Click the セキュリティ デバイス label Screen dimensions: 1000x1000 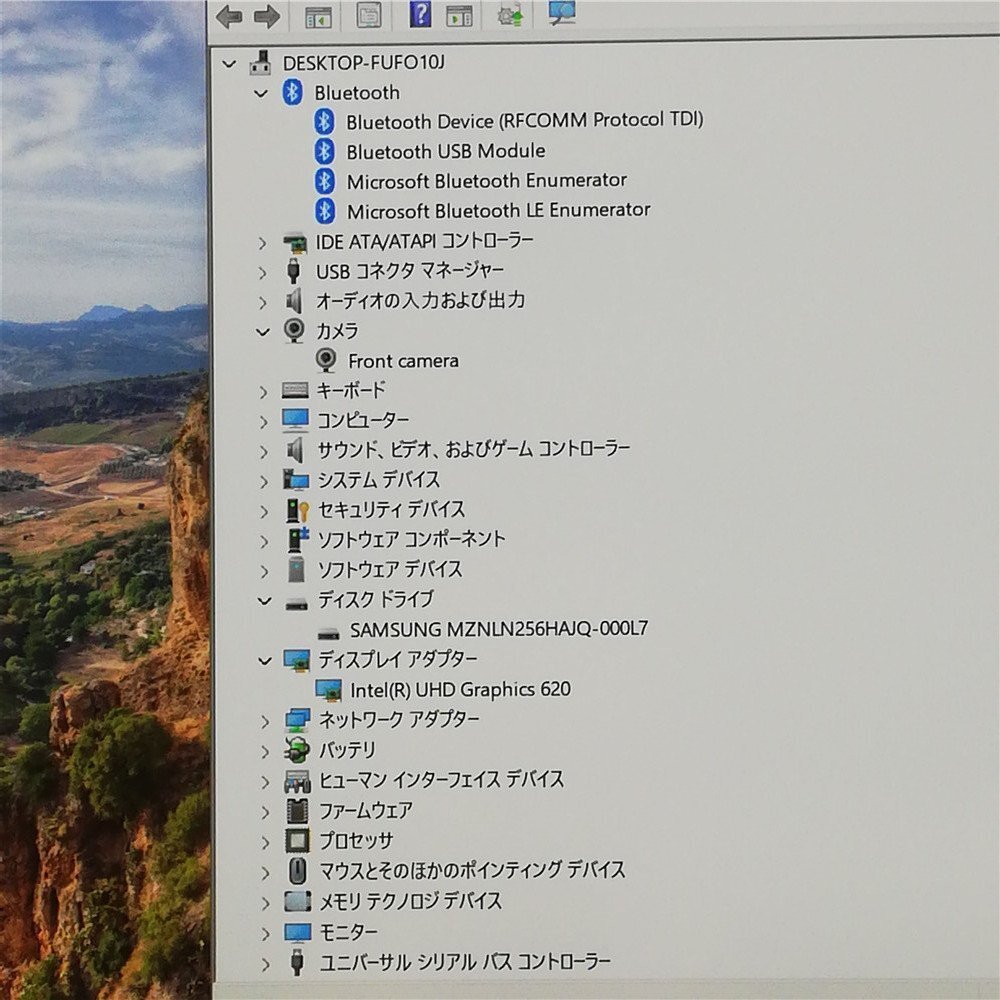point(392,510)
